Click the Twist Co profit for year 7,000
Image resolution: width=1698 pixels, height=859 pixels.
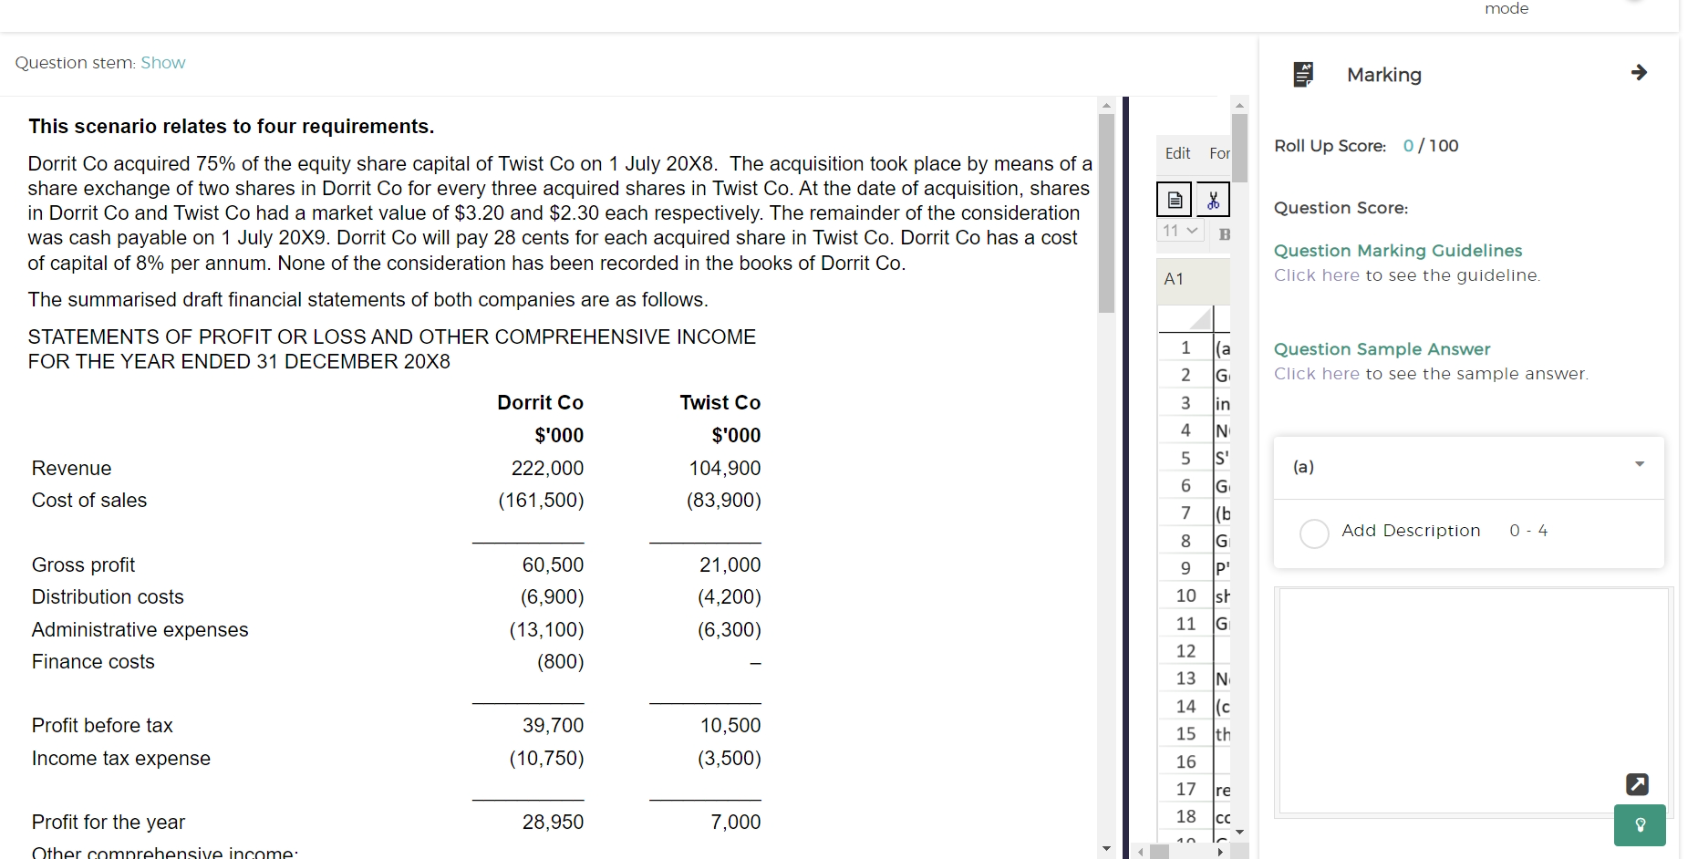pyautogui.click(x=736, y=822)
